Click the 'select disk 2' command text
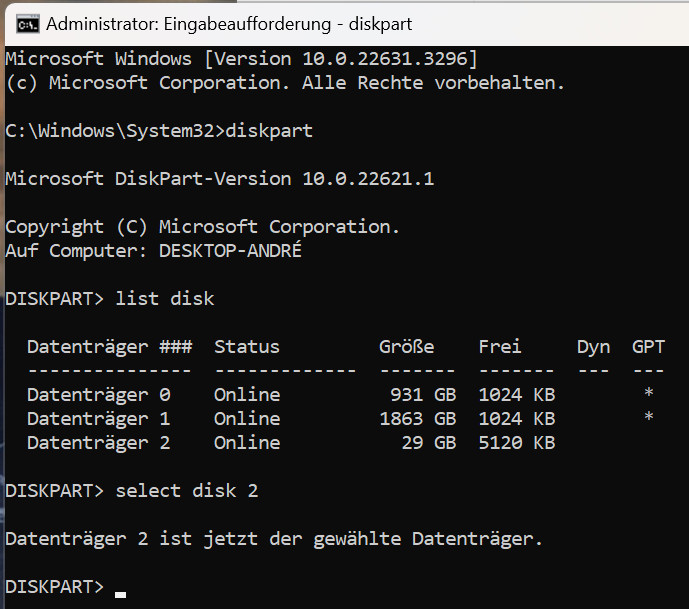 [186, 491]
